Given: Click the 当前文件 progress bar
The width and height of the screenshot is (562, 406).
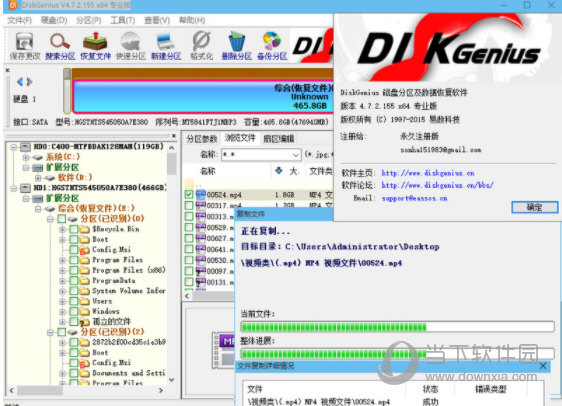Looking at the screenshot, I should (397, 326).
